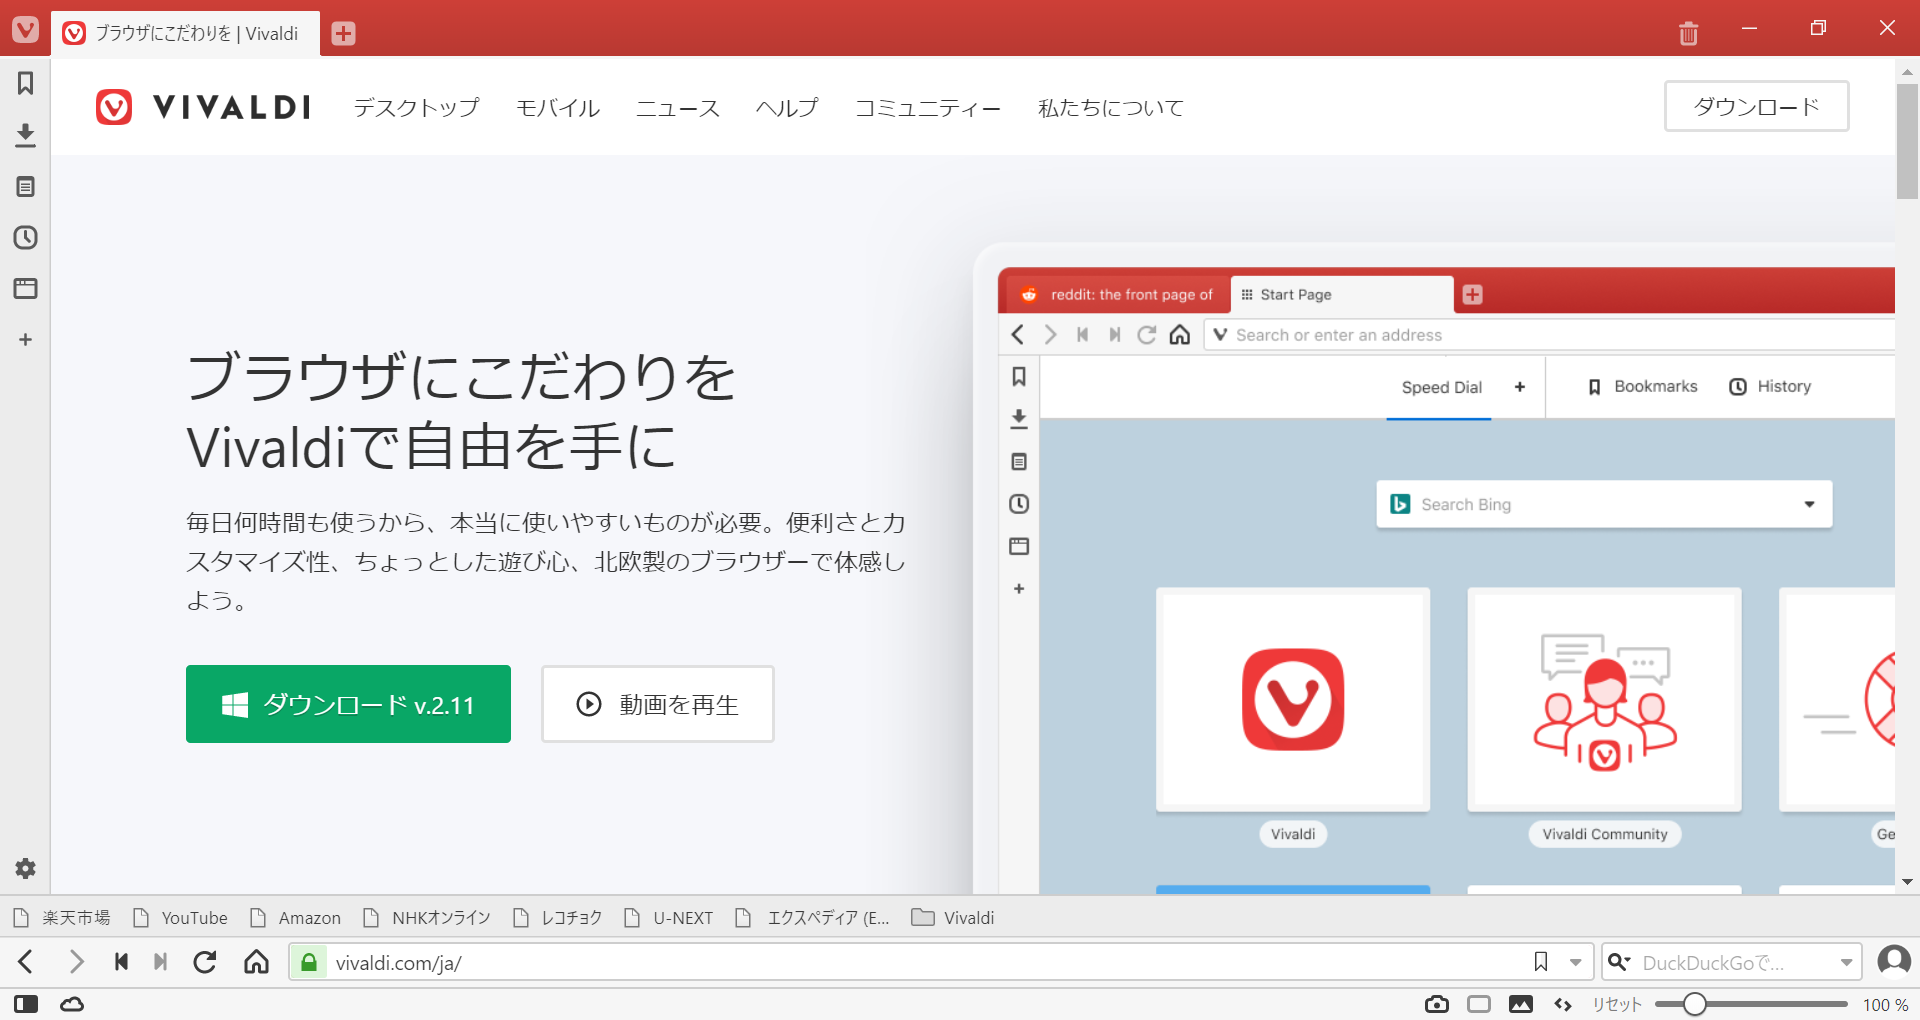Go to the home page
Screen dimensions: 1920x1020
click(x=256, y=962)
